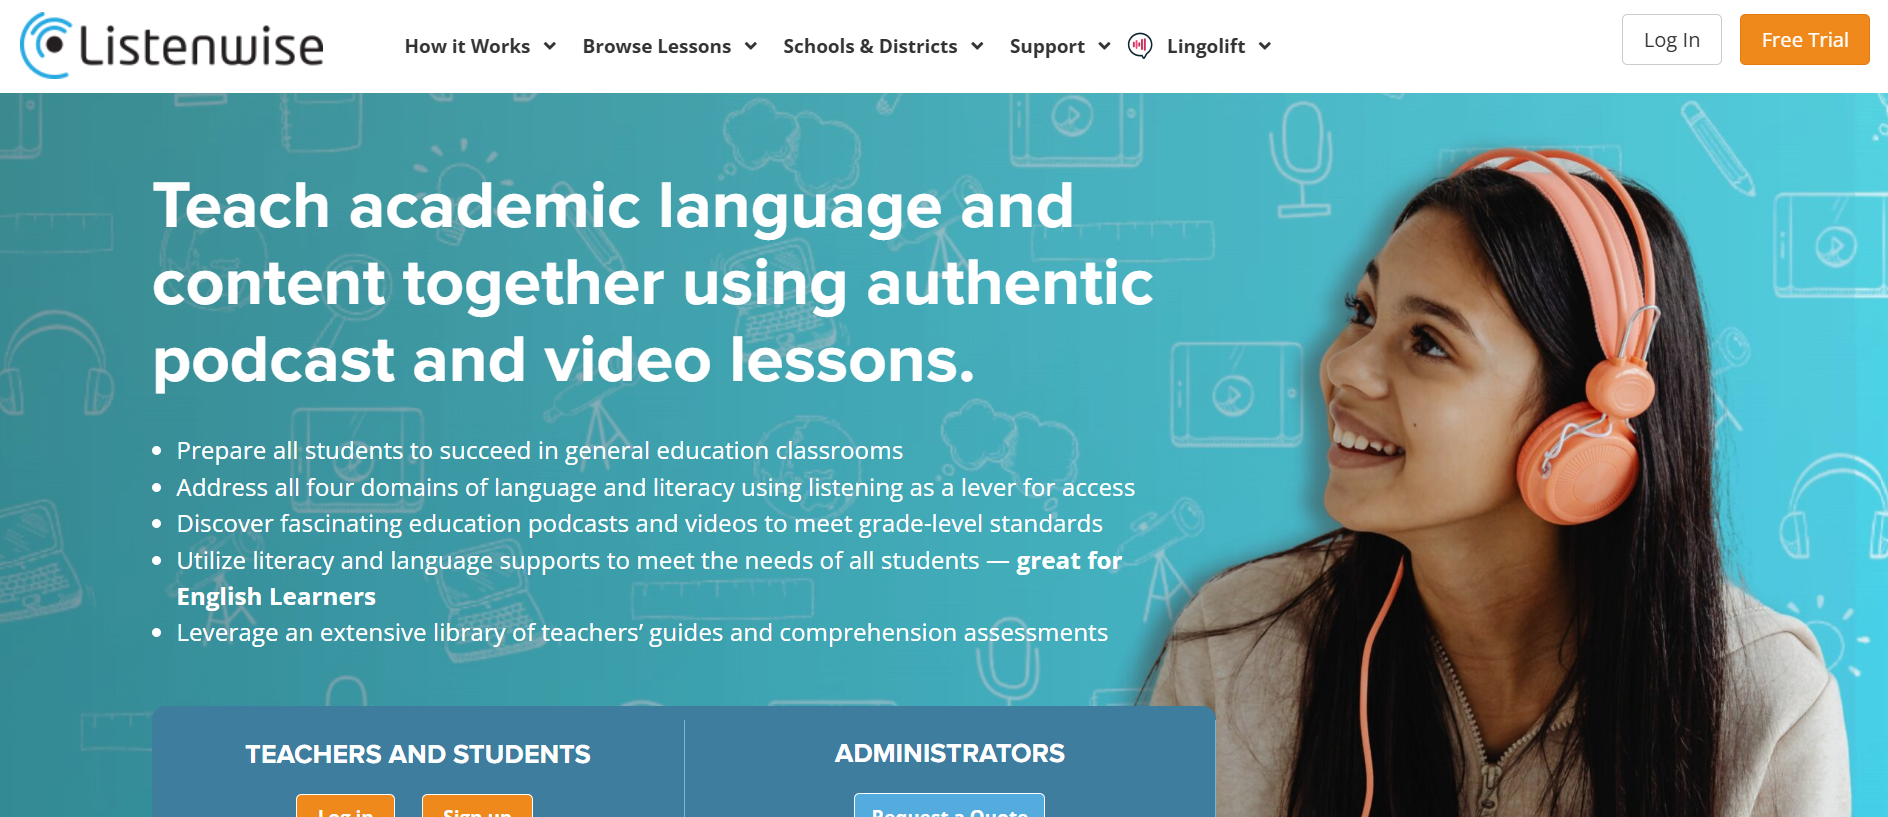Click the Teachers and Students heading
Screen dimensions: 1888x817
pyautogui.click(x=418, y=754)
